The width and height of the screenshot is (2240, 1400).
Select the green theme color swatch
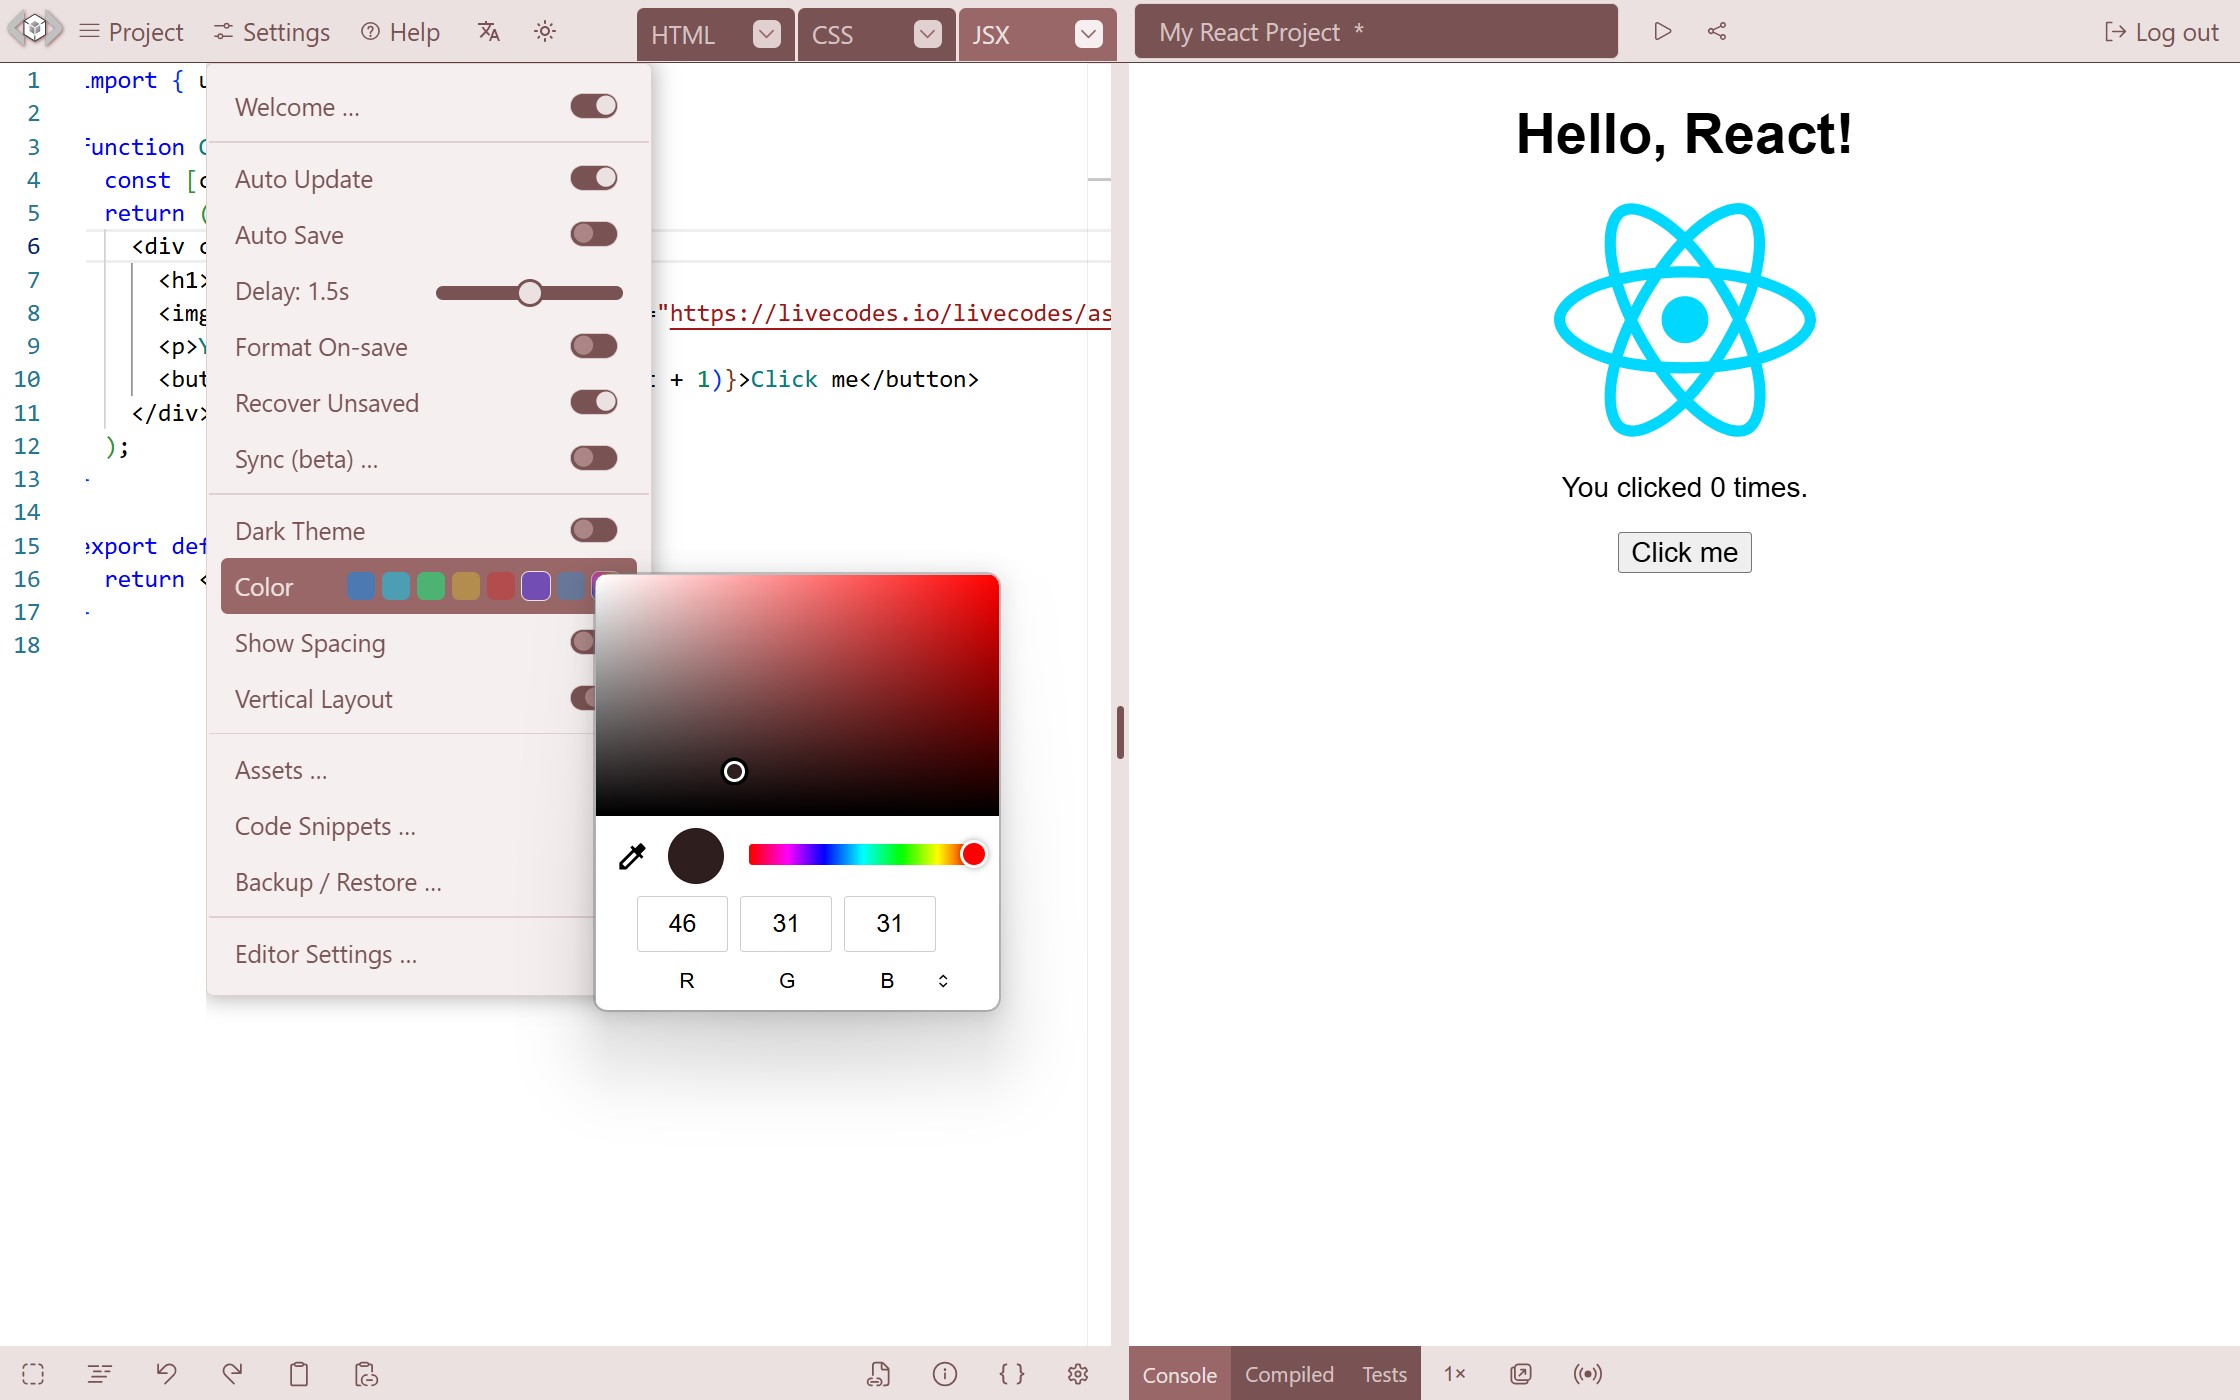[x=430, y=586]
